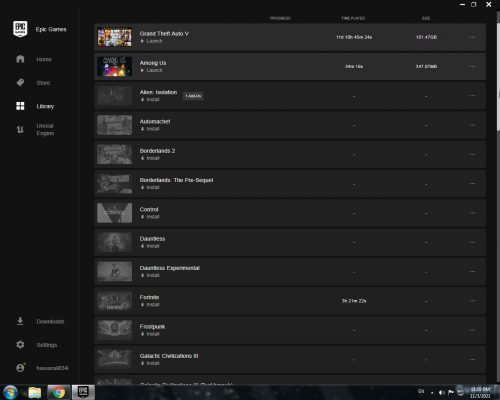Image resolution: width=500 pixels, height=400 pixels.
Task: Sort by the Time Played column header
Action: [353, 18]
